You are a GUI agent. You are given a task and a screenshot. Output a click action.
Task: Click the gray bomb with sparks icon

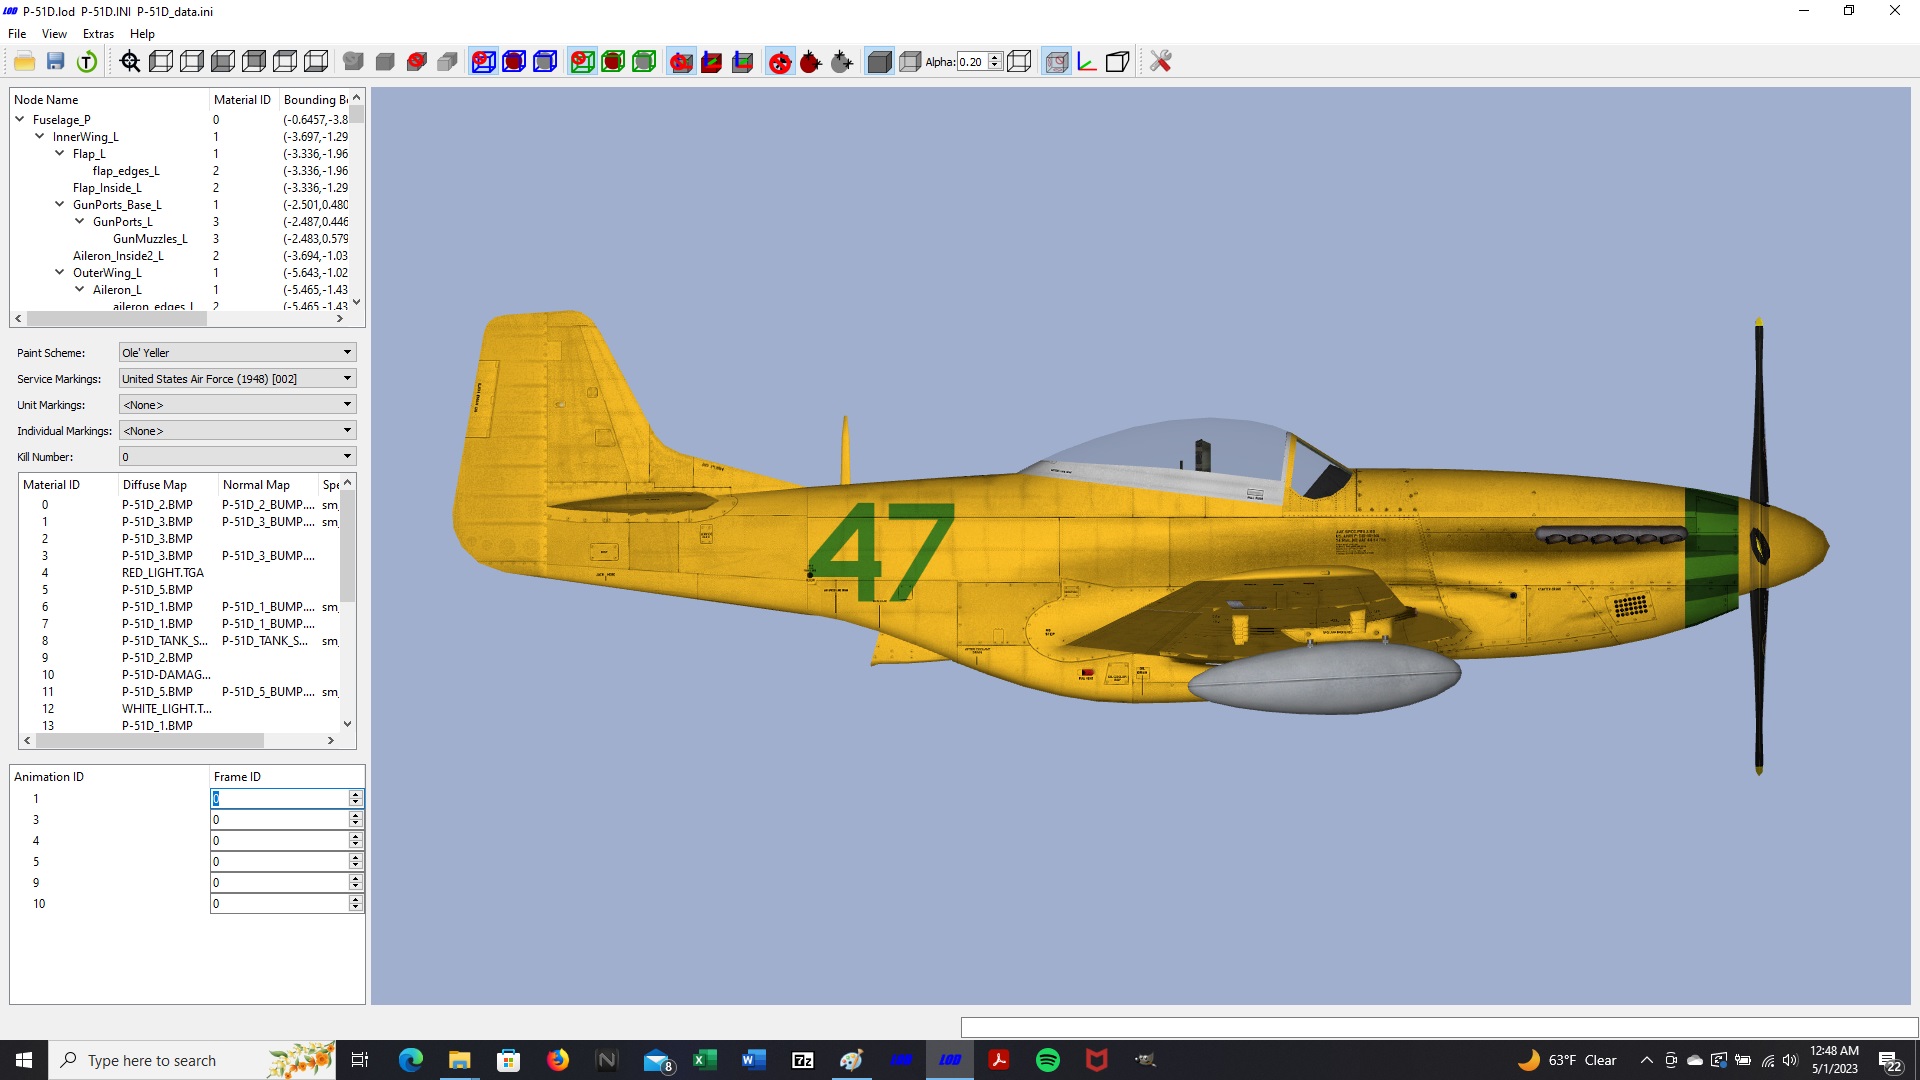(842, 62)
